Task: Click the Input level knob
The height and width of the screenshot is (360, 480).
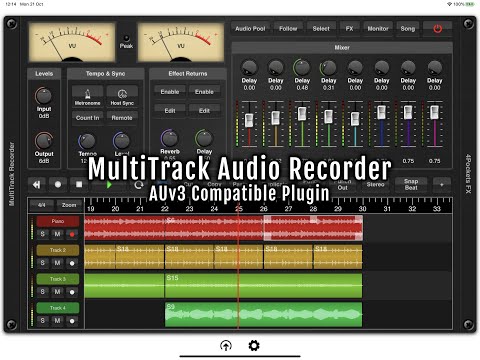Action: pos(44,96)
